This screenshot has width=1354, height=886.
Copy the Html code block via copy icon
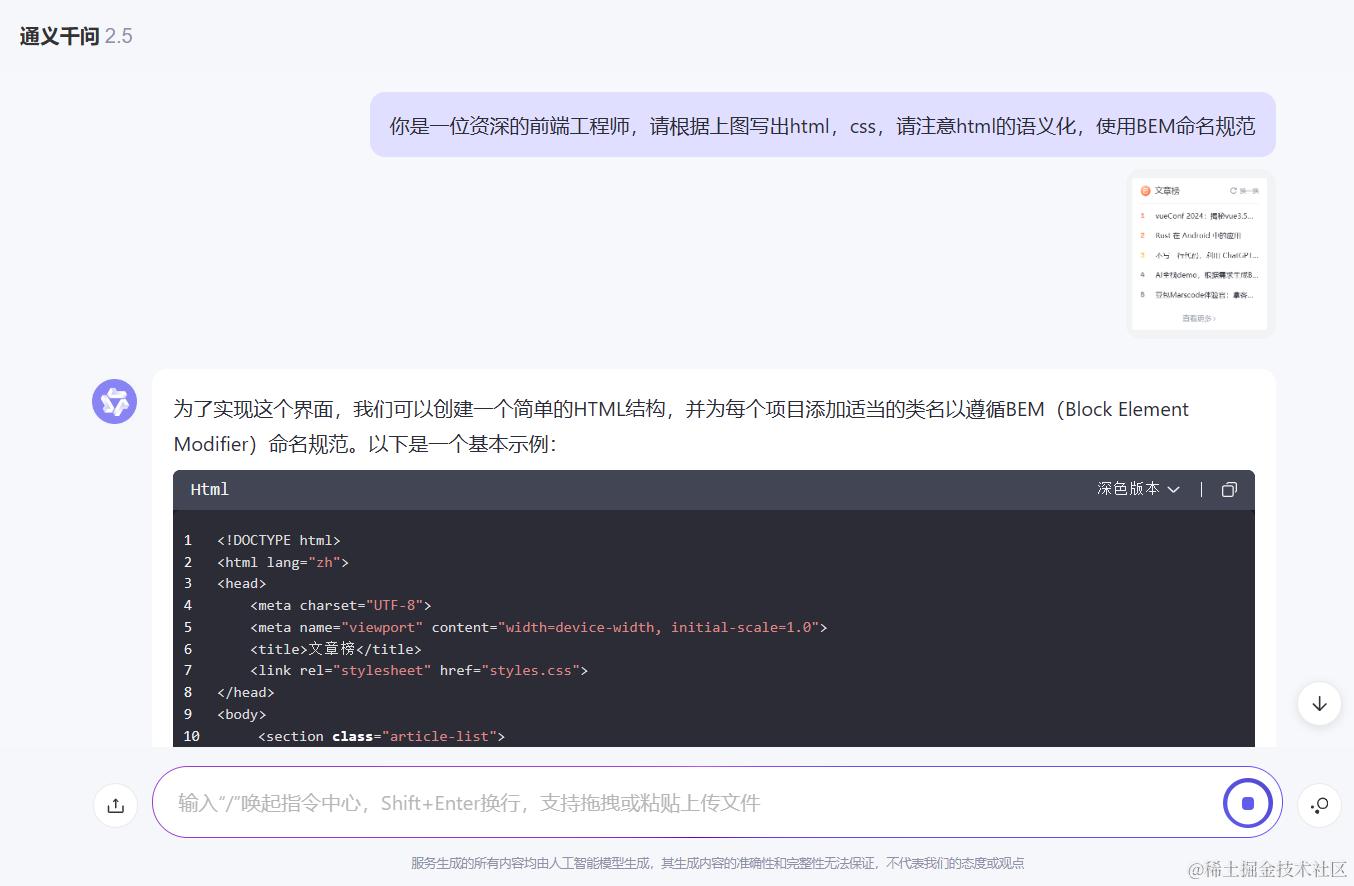[1229, 489]
